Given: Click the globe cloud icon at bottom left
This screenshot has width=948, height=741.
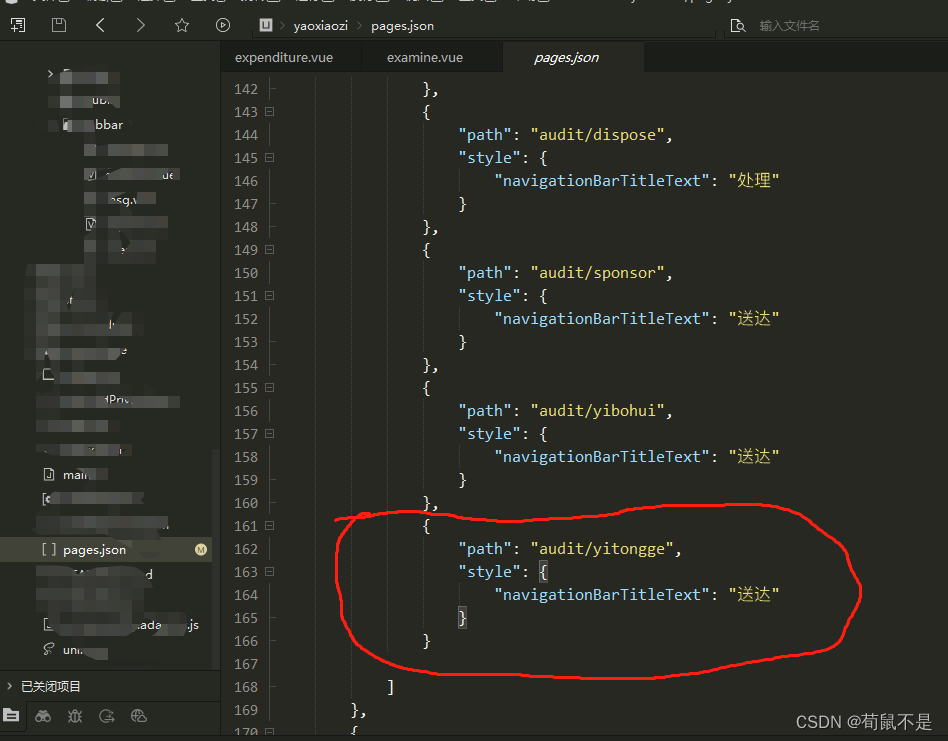Looking at the screenshot, I should 139,716.
